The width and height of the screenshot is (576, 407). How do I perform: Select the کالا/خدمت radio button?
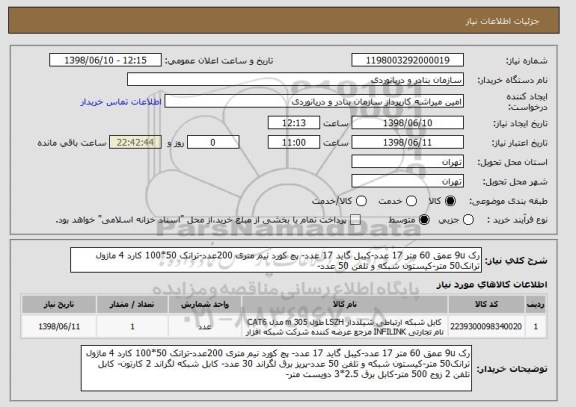[361, 201]
